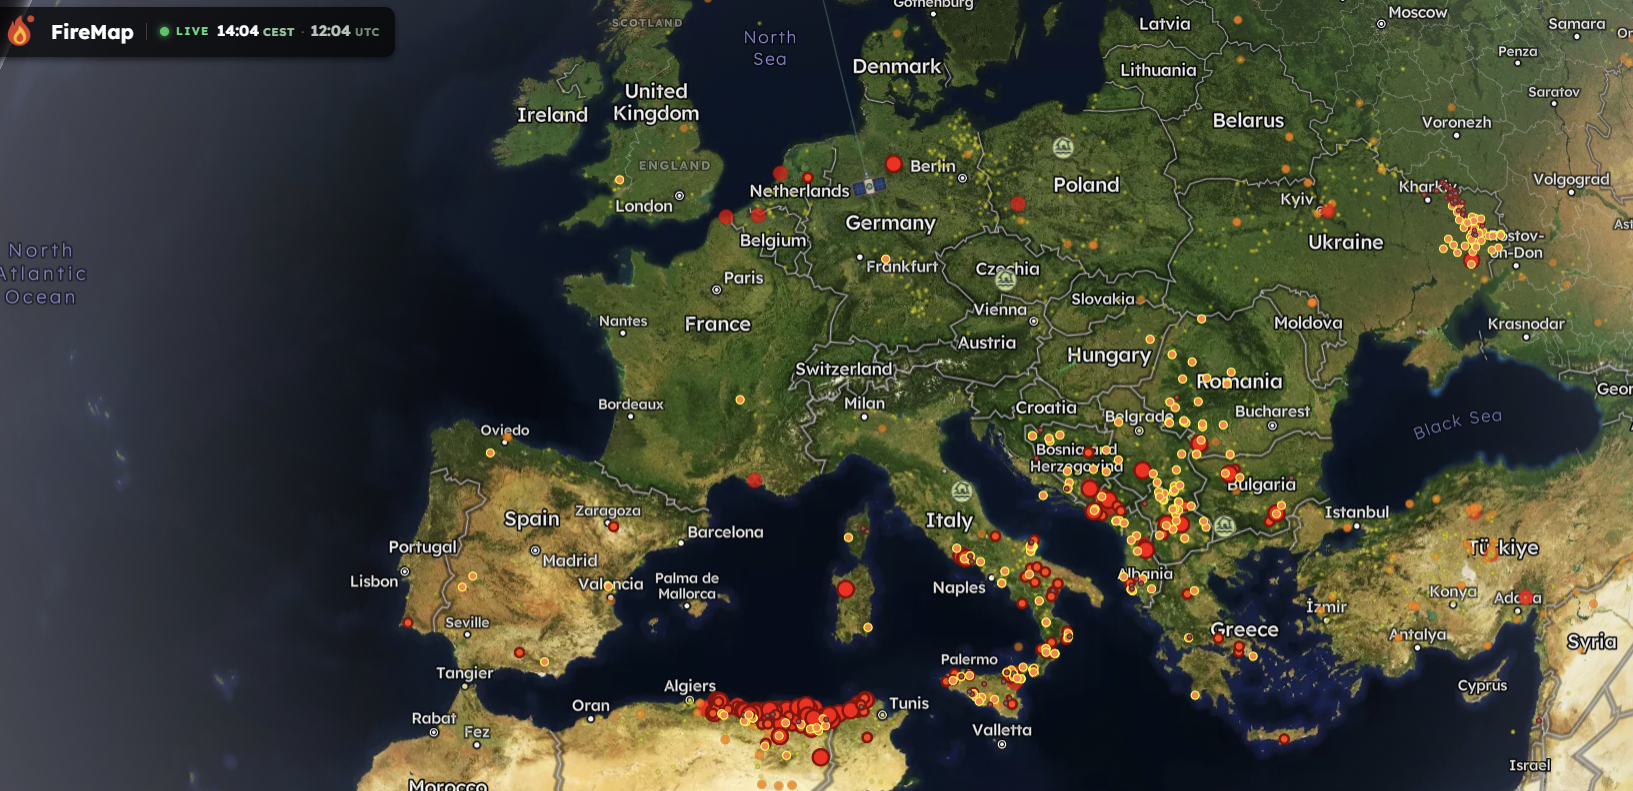Select the red fire marker on Portugal's south coast
Viewport: 1633px width, 791px height.
tap(408, 623)
